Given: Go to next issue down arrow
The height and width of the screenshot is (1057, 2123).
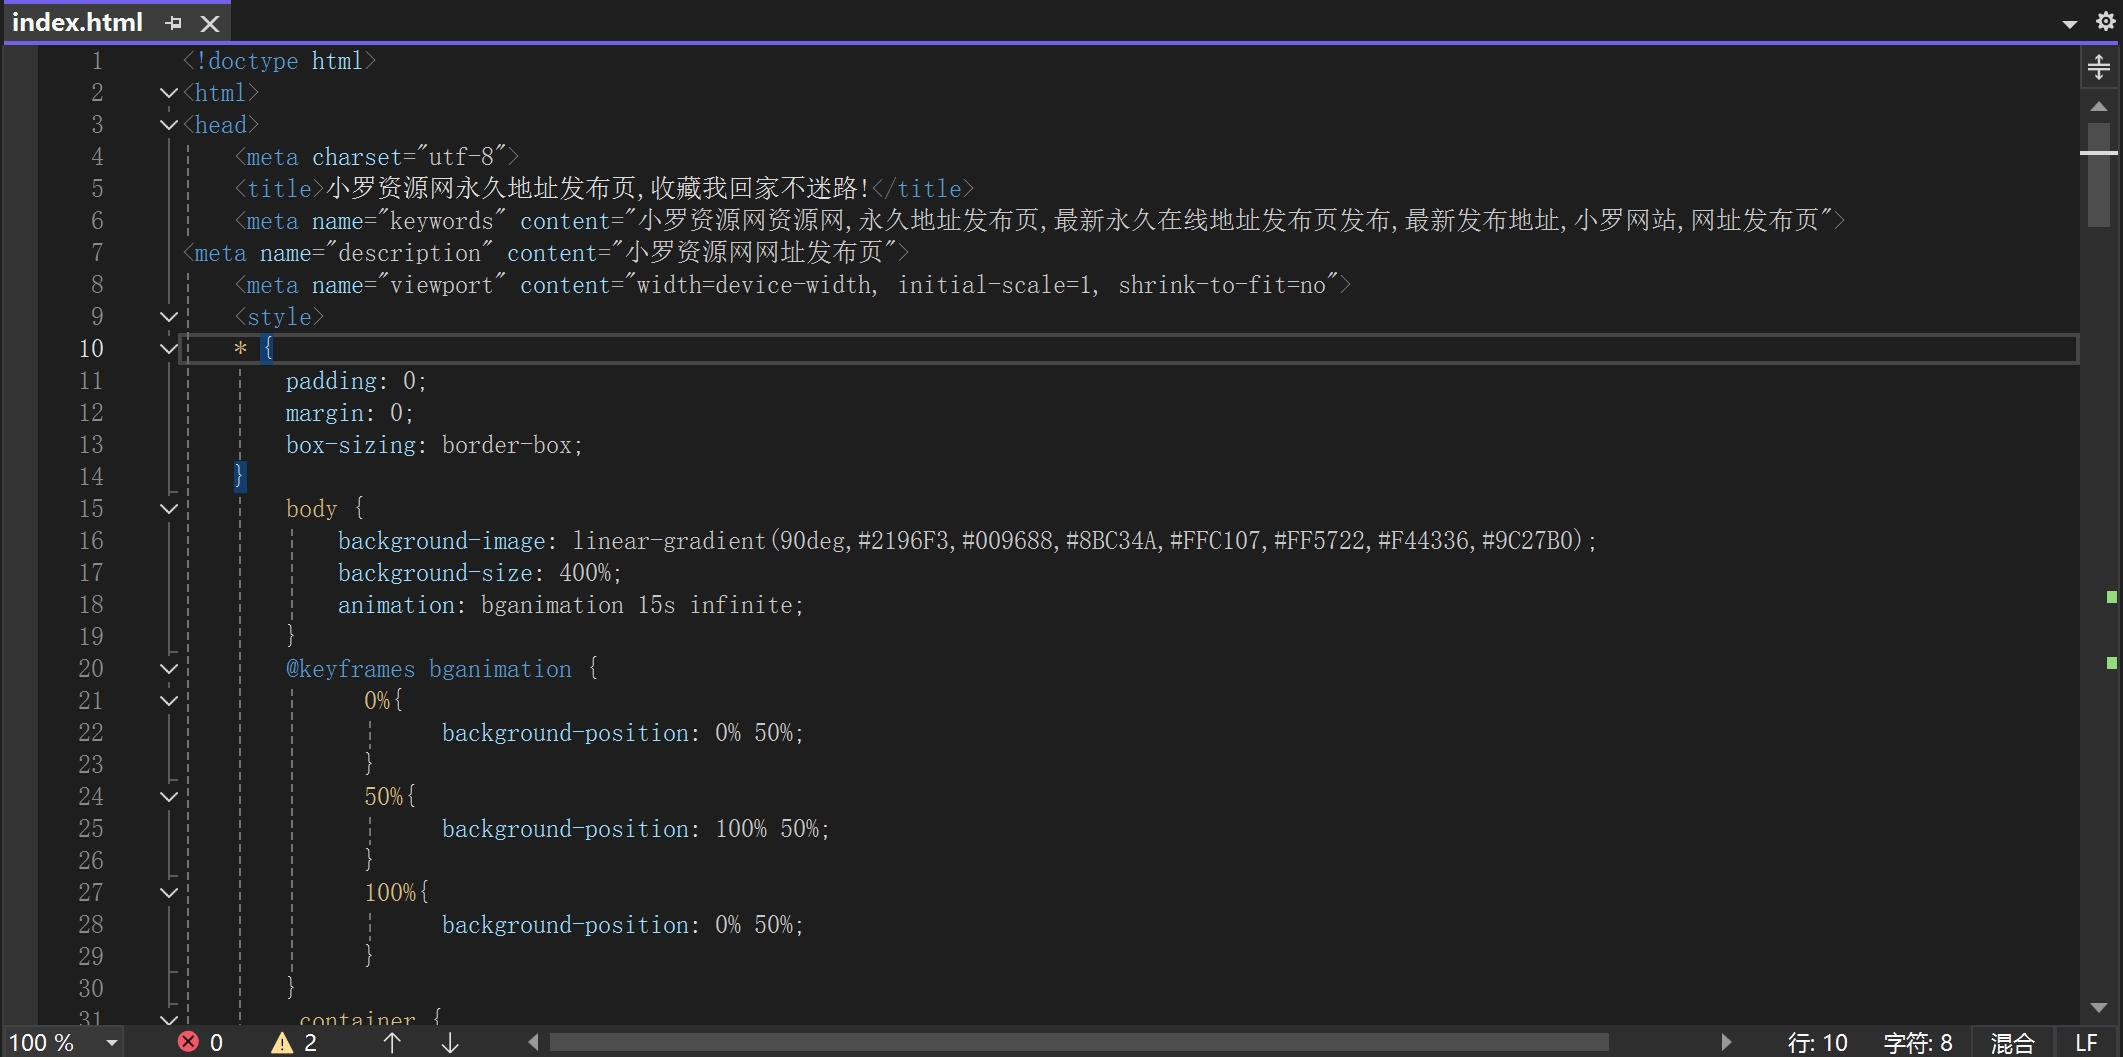Looking at the screenshot, I should (x=450, y=1043).
